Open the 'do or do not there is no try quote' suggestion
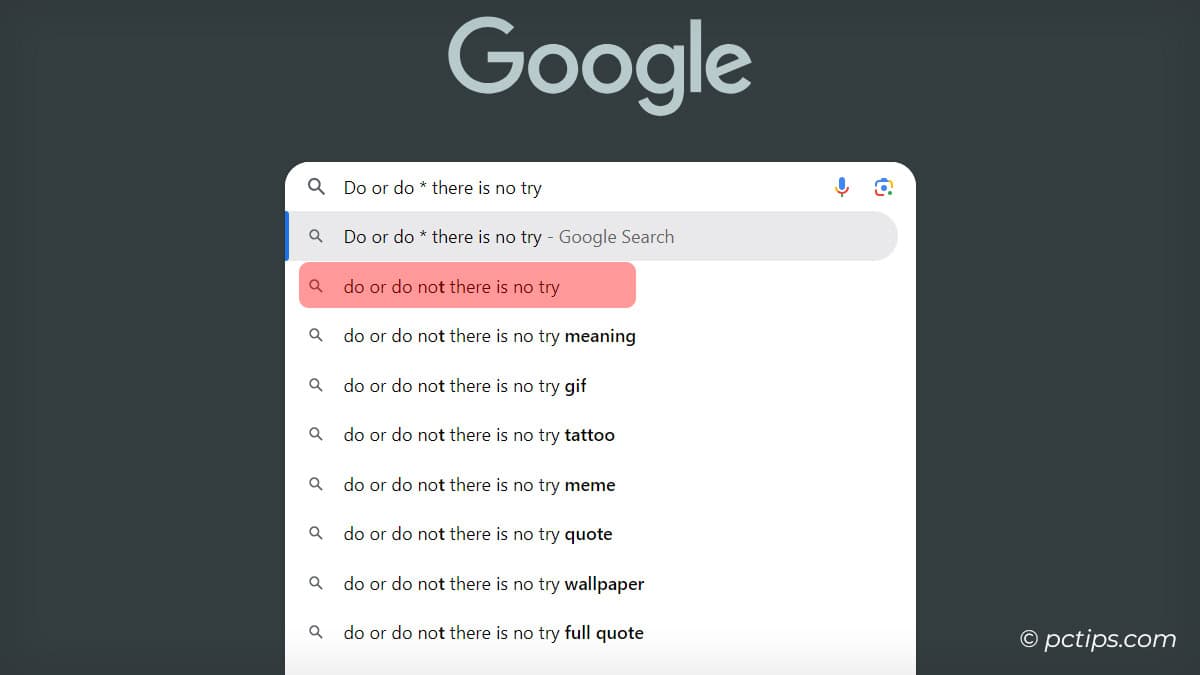 click(x=477, y=534)
